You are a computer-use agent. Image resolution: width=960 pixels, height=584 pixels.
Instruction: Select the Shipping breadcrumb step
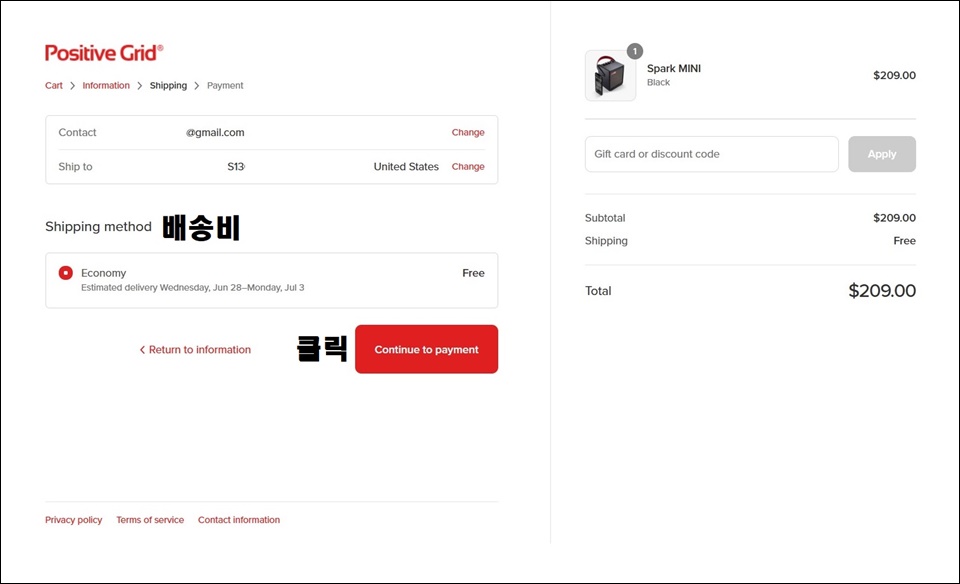[x=168, y=86]
